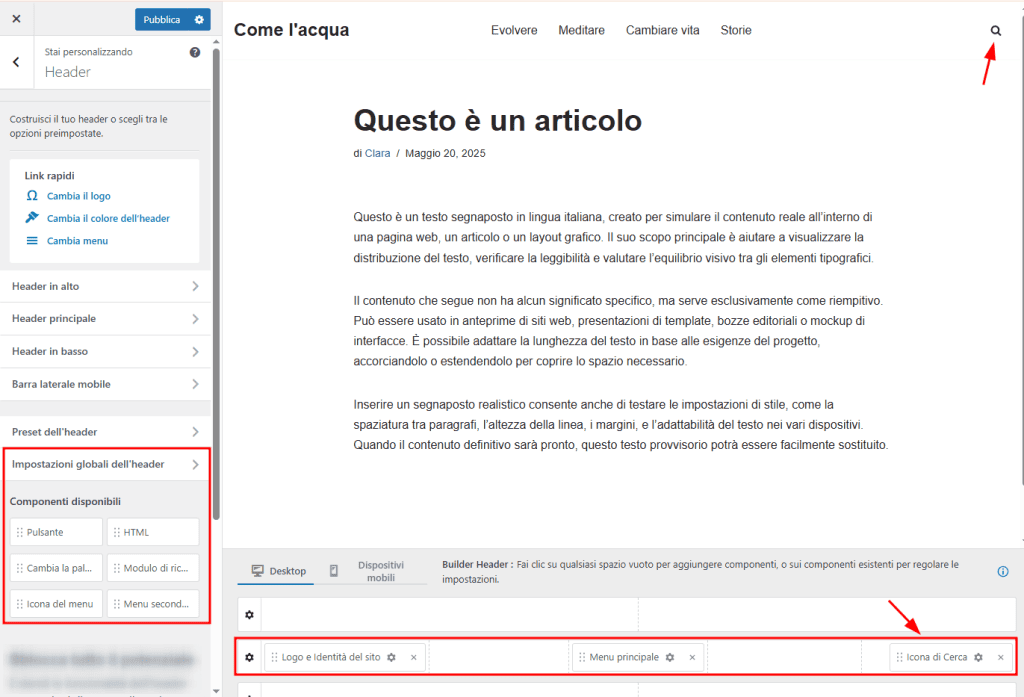Select the Menu second... component
The image size is (1024, 697).
pos(153,604)
